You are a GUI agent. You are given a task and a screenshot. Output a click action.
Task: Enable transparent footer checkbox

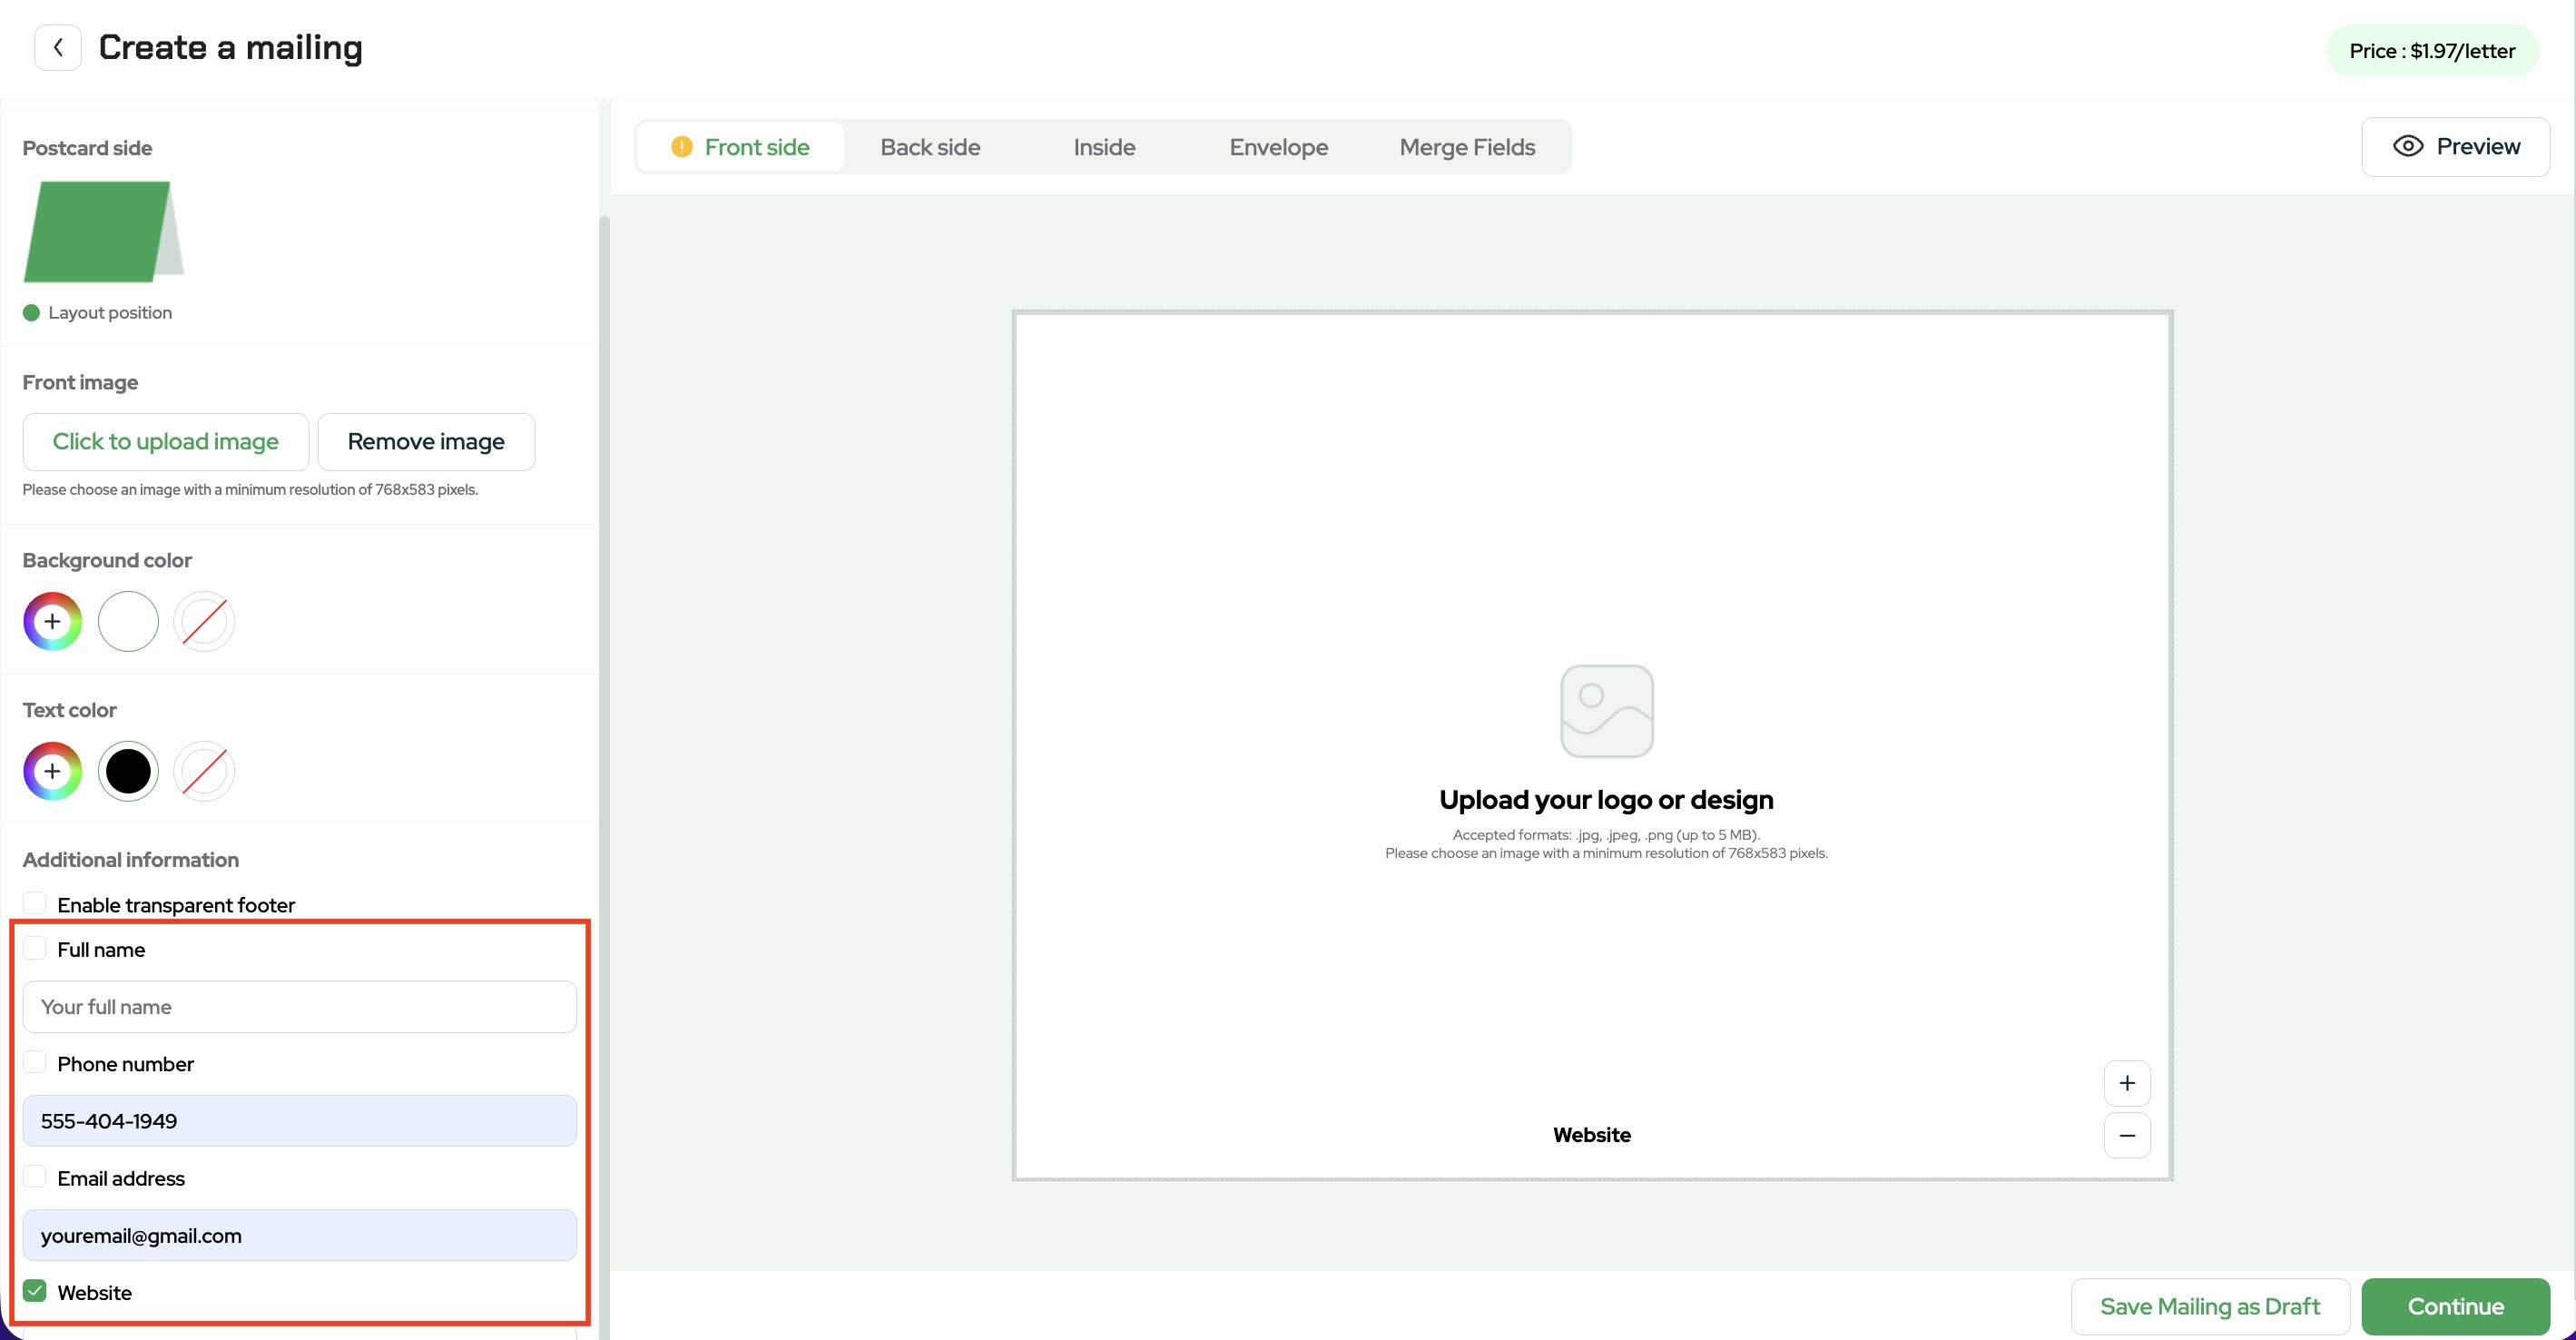(x=35, y=903)
